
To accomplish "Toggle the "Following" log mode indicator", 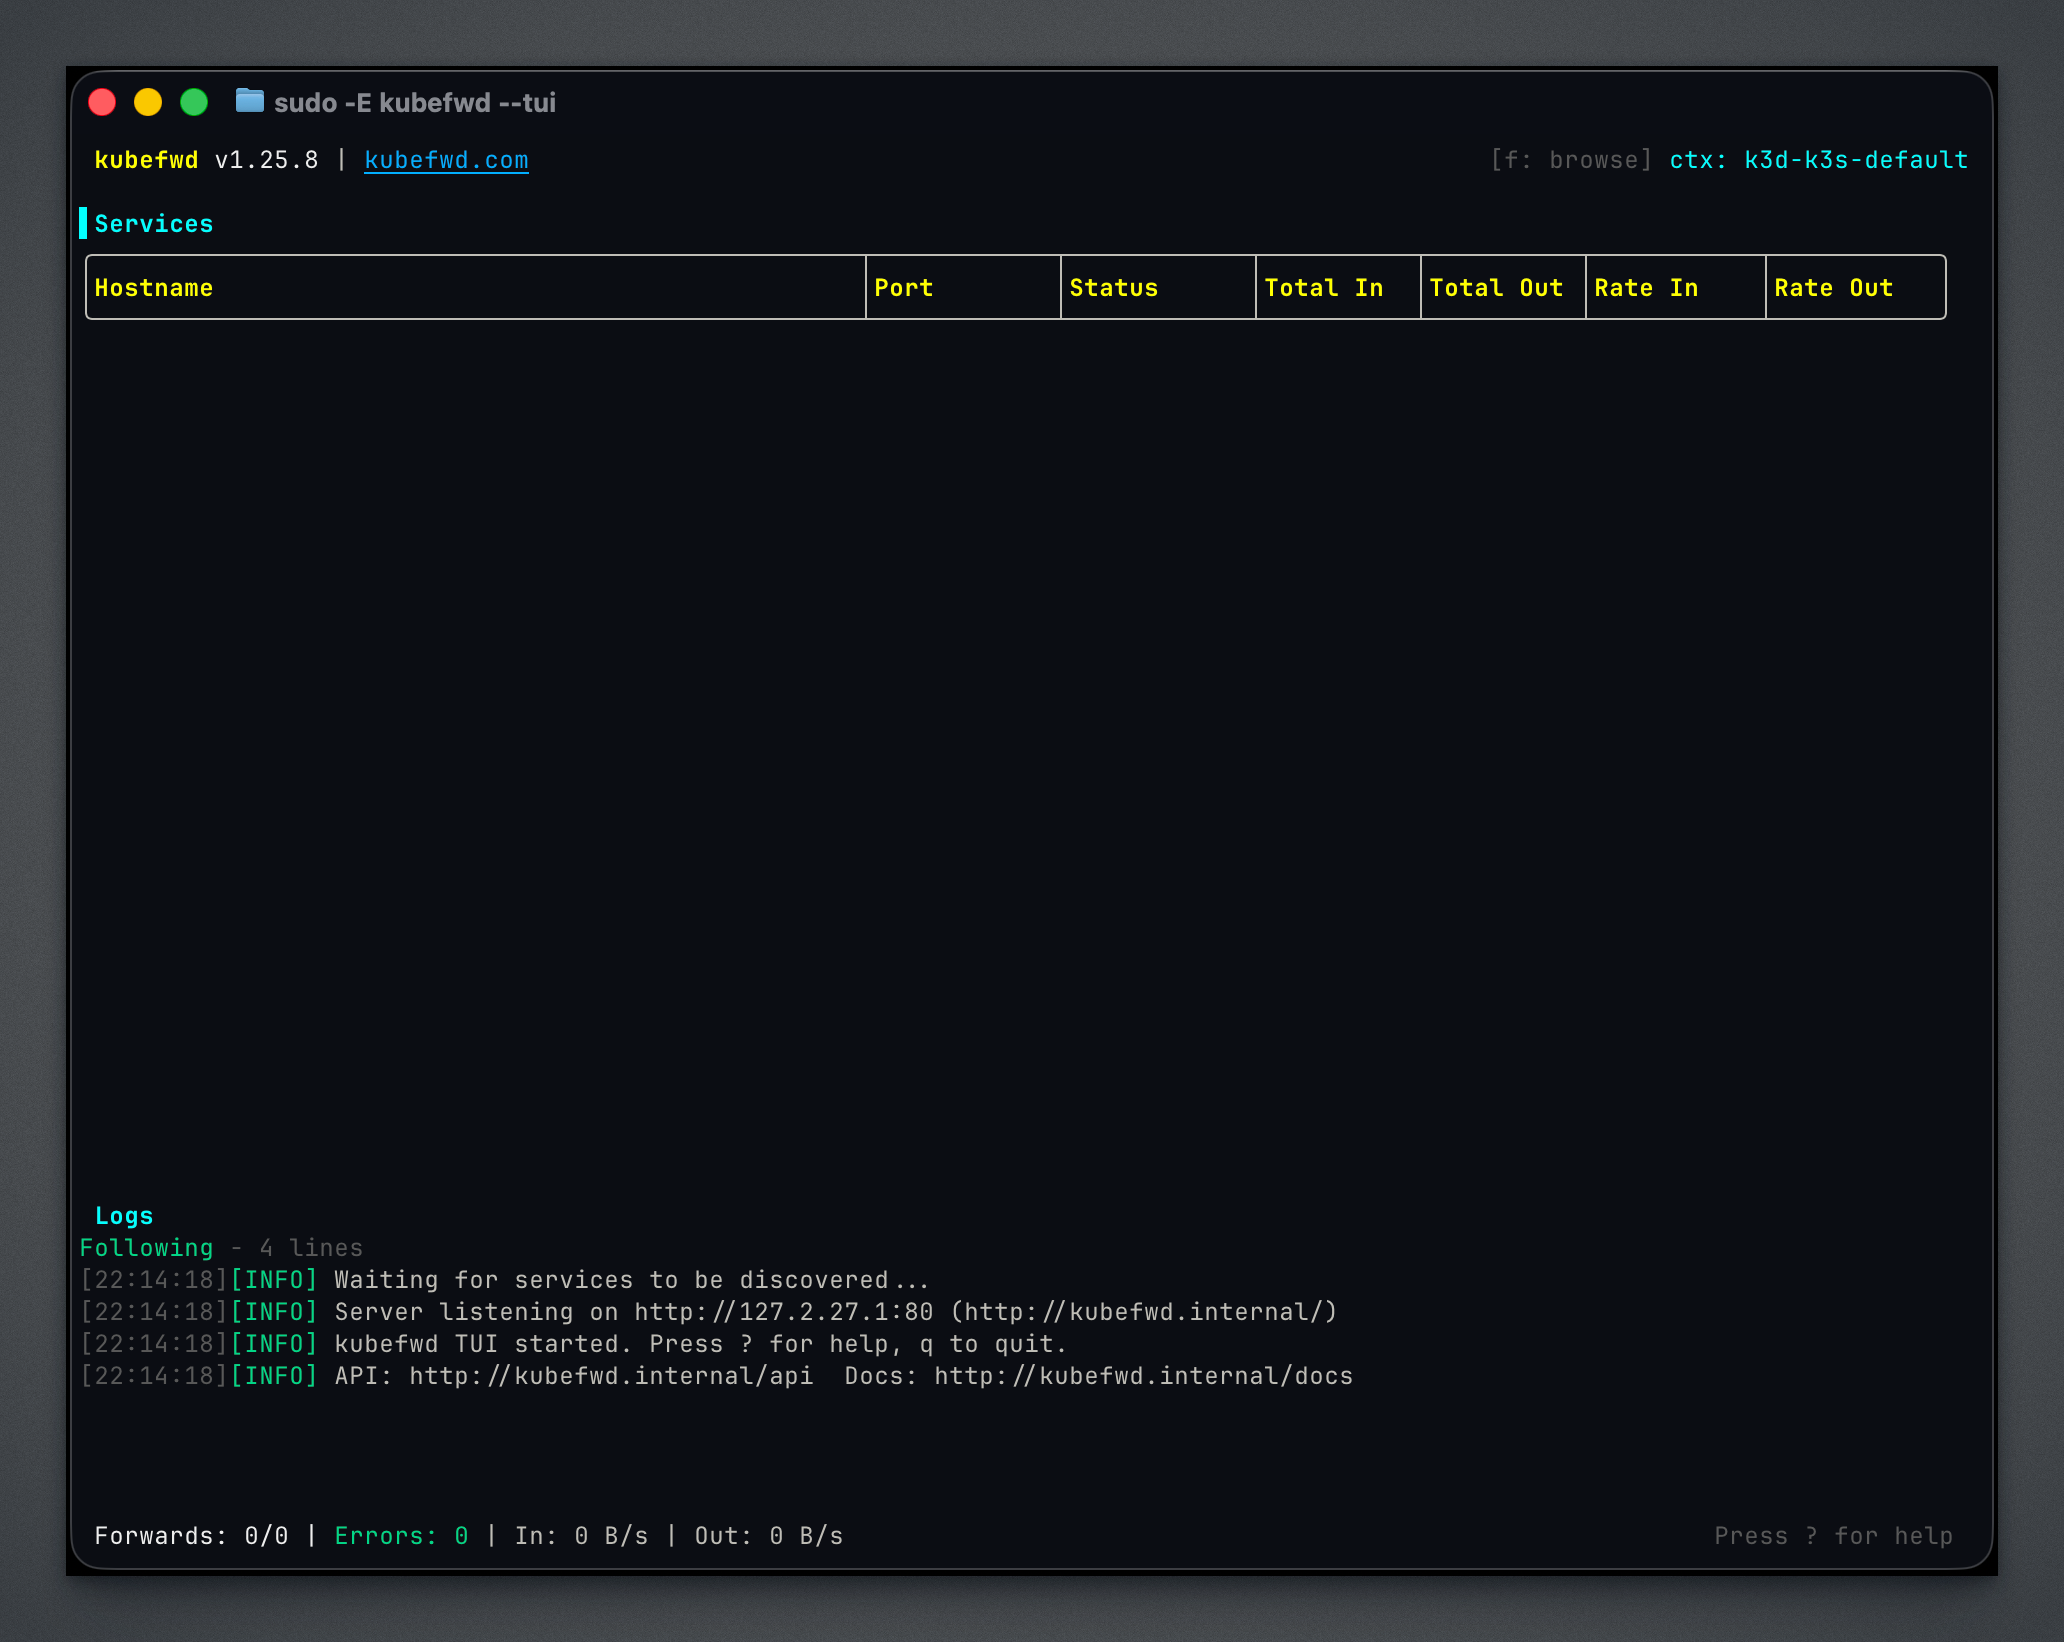I will [x=147, y=1247].
